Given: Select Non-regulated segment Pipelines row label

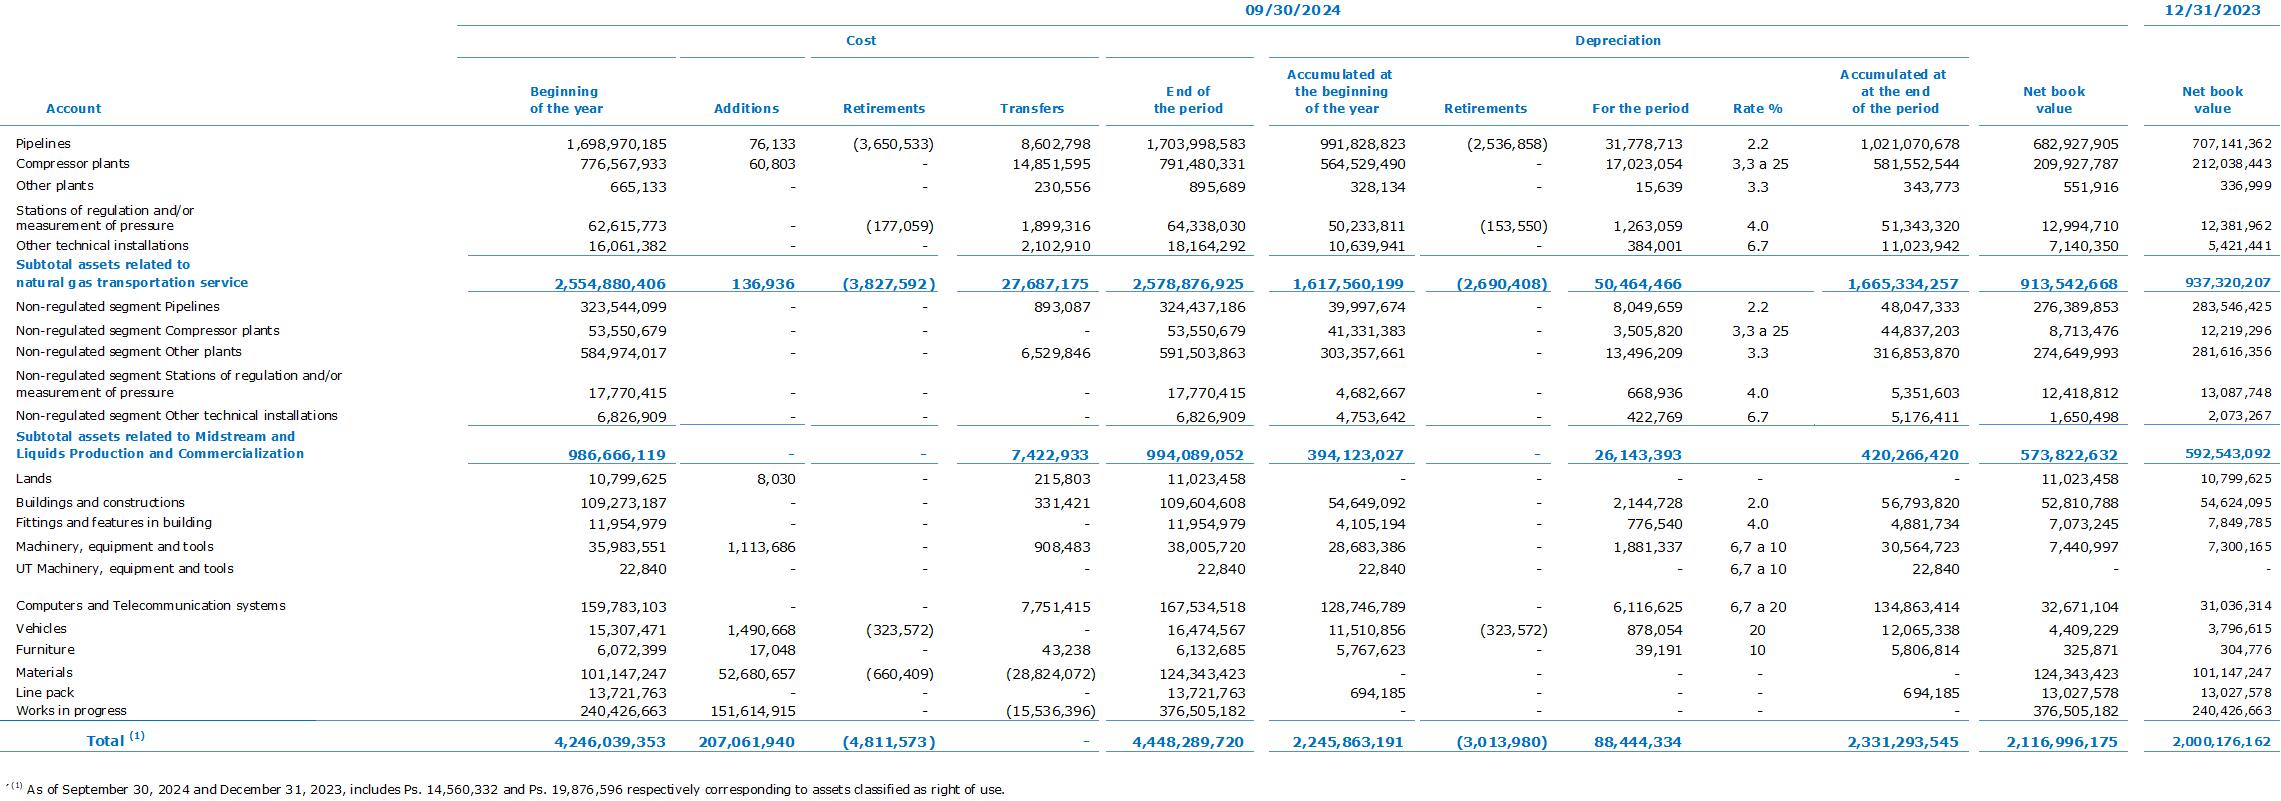Looking at the screenshot, I should 118,307.
